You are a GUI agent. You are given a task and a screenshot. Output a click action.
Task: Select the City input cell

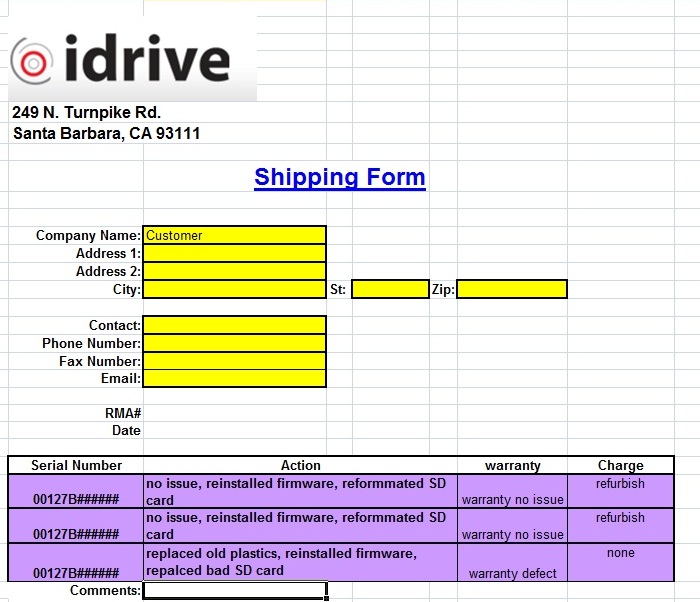point(234,289)
